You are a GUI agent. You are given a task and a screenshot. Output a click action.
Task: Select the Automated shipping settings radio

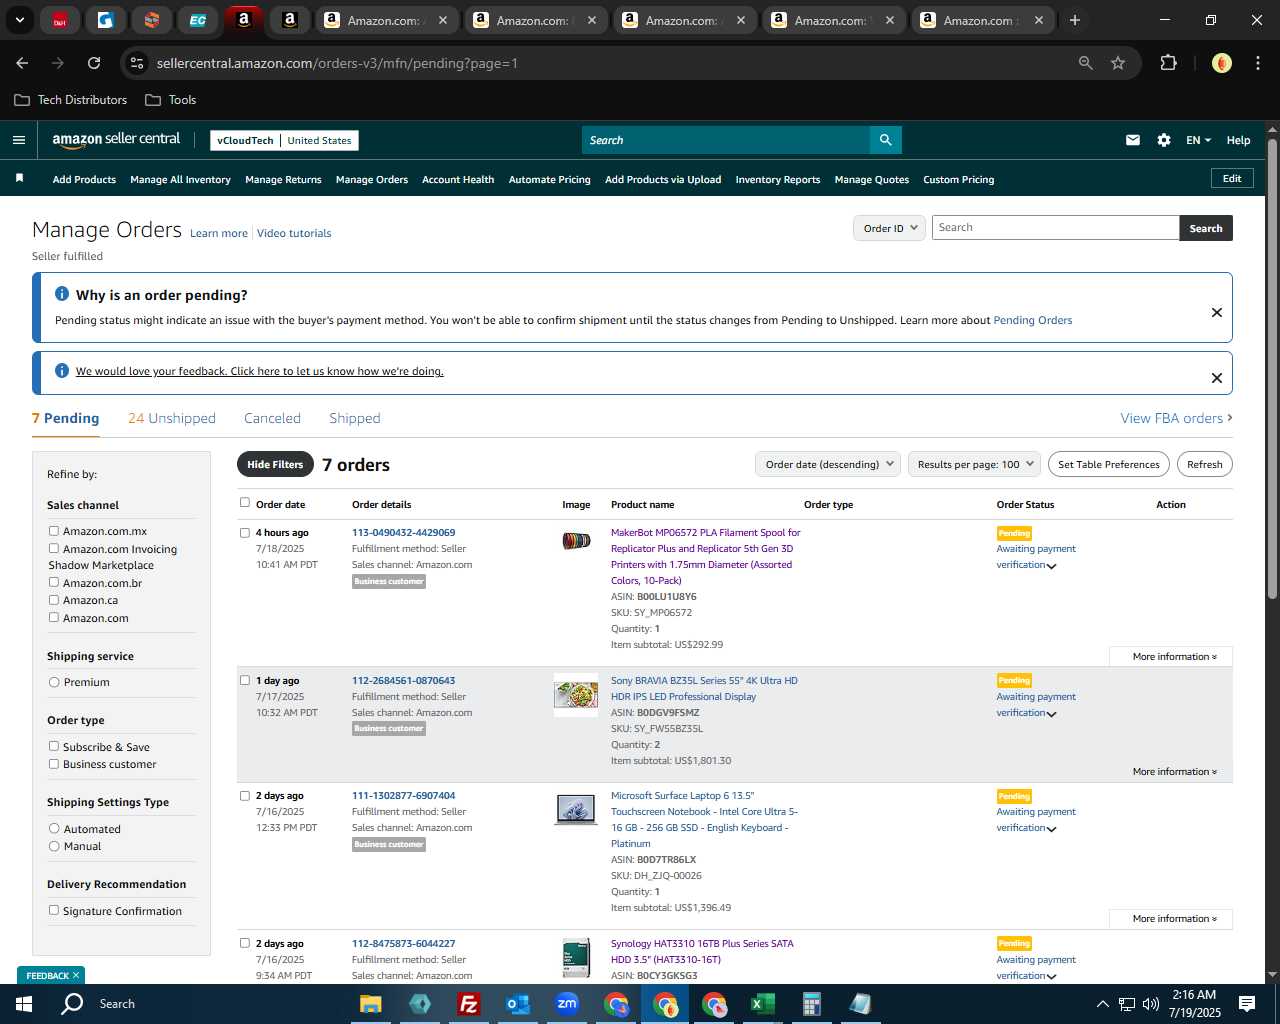(54, 828)
